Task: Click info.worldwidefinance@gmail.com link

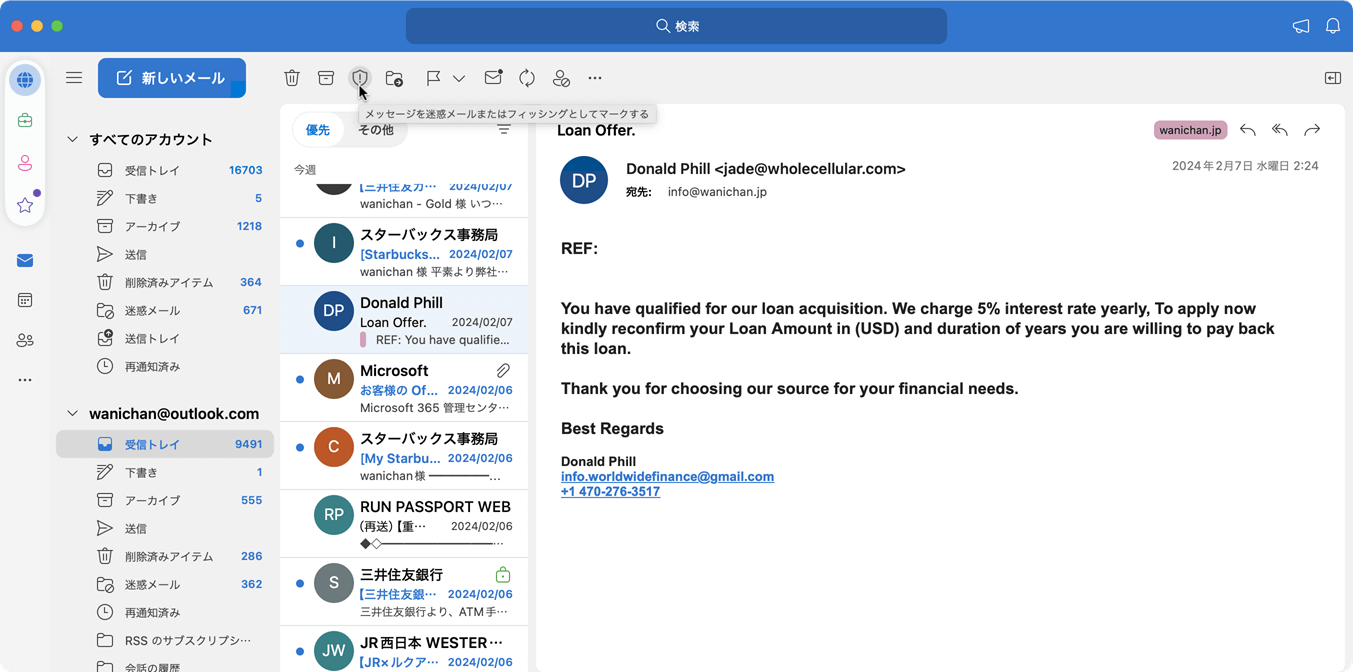Action: (667, 477)
